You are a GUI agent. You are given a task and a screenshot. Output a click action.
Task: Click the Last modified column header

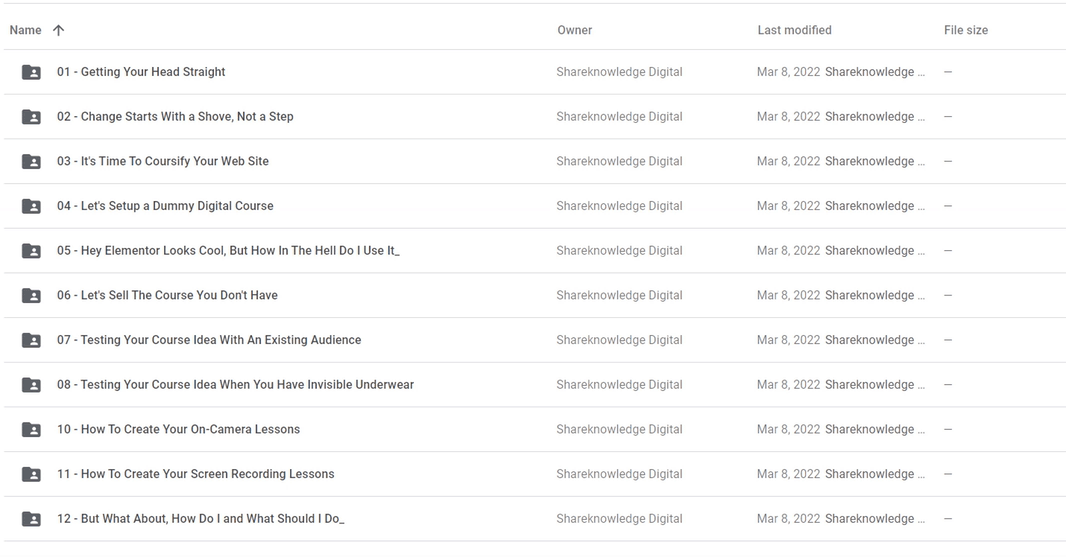click(794, 30)
